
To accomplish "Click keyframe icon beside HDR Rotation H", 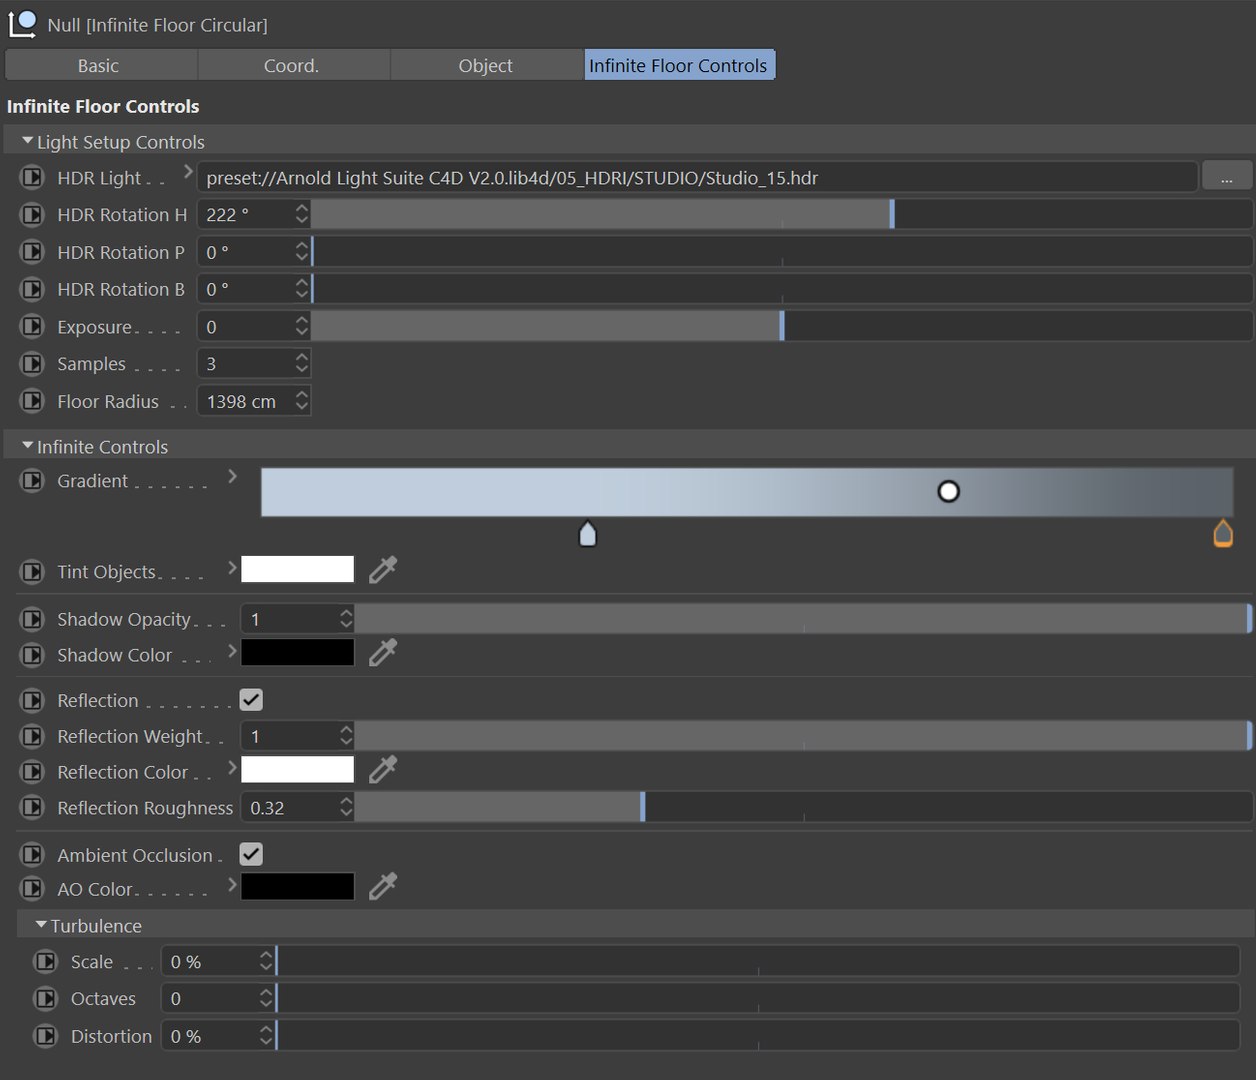I will 32,215.
